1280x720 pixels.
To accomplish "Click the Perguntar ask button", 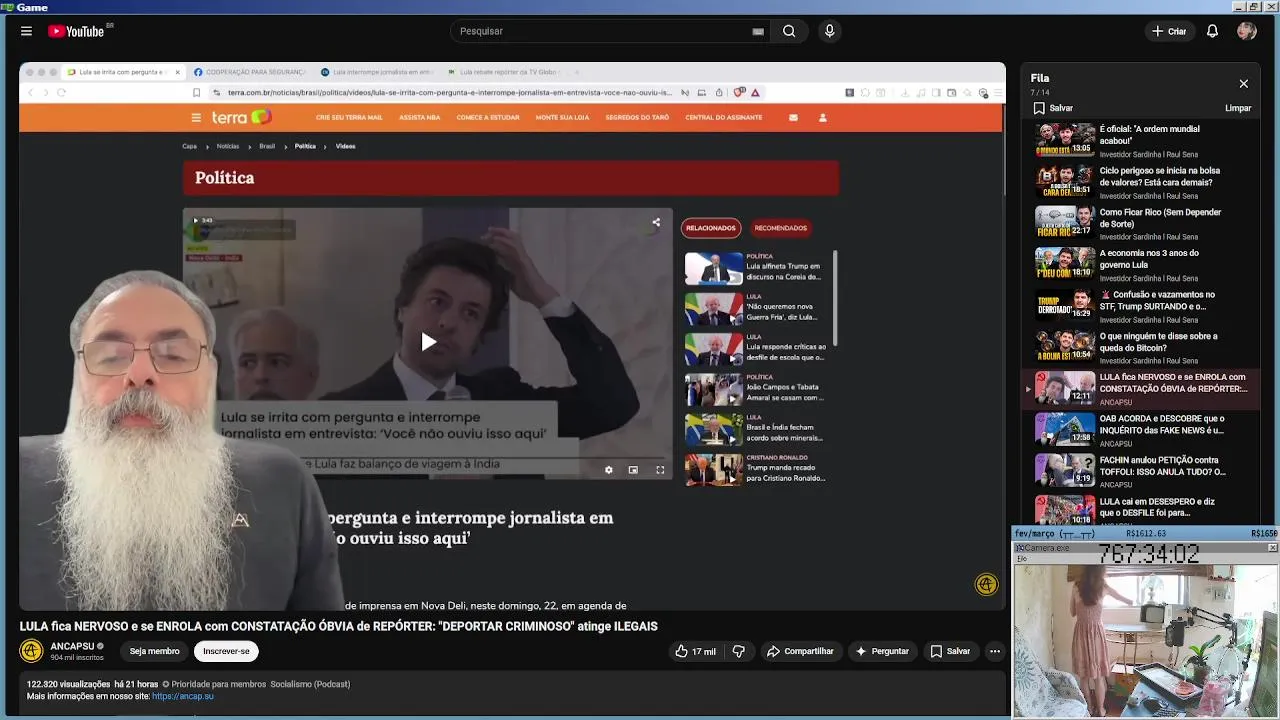I will [x=881, y=651].
